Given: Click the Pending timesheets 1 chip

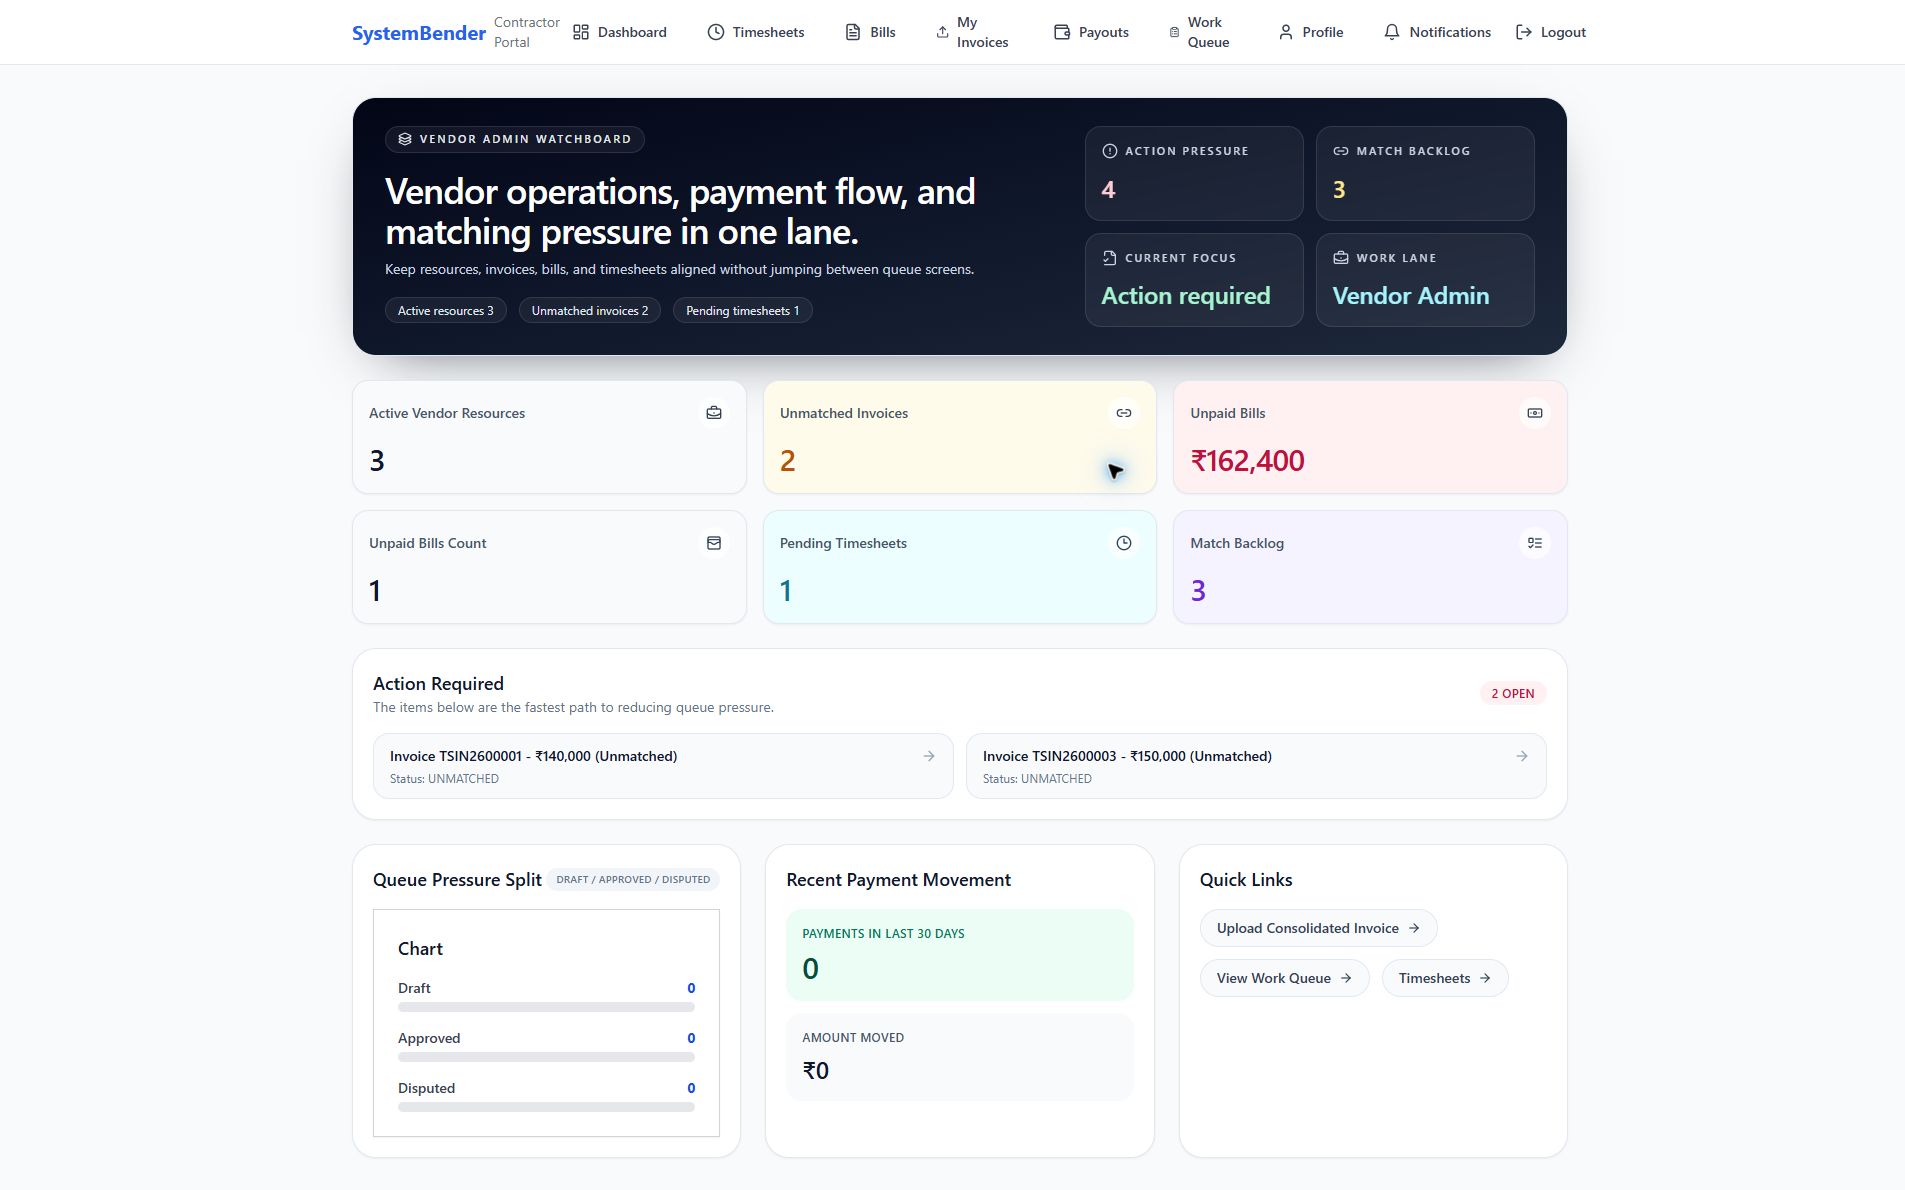Looking at the screenshot, I should [743, 311].
